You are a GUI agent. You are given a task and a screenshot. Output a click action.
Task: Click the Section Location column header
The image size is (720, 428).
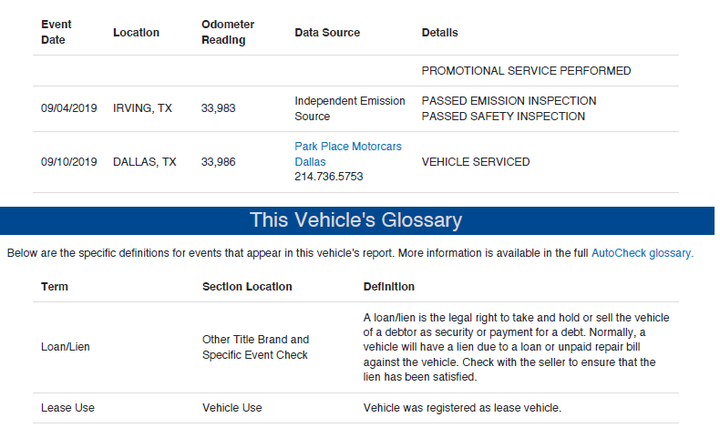point(247,287)
